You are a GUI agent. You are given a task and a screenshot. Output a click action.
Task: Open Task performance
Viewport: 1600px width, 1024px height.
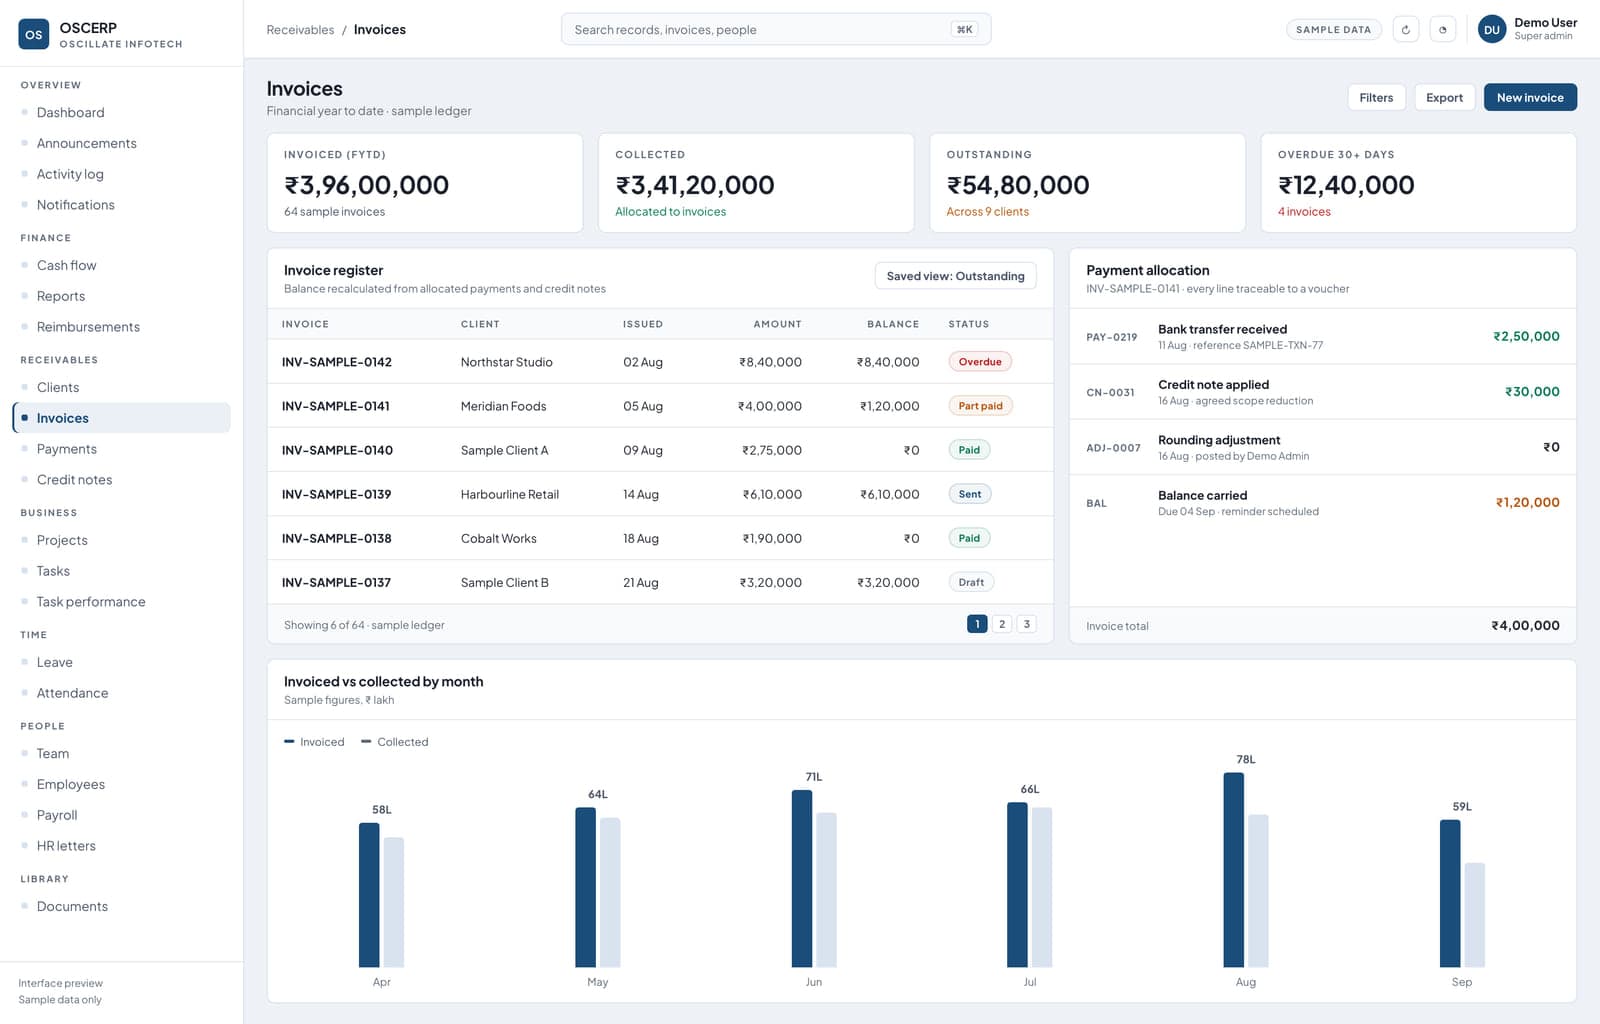pos(121,602)
